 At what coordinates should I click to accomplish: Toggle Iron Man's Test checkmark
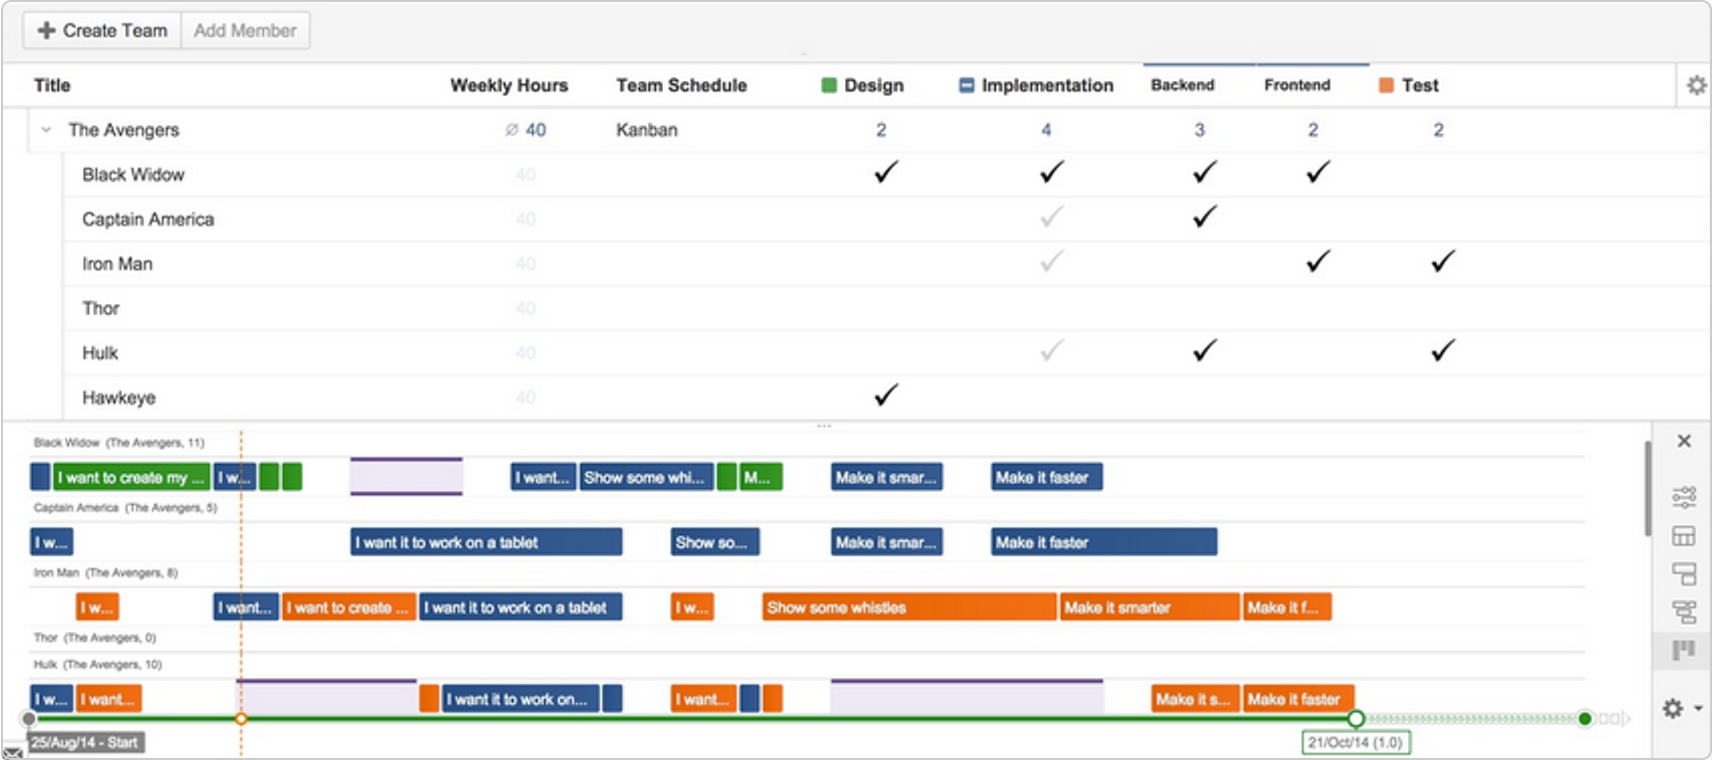(x=1442, y=261)
